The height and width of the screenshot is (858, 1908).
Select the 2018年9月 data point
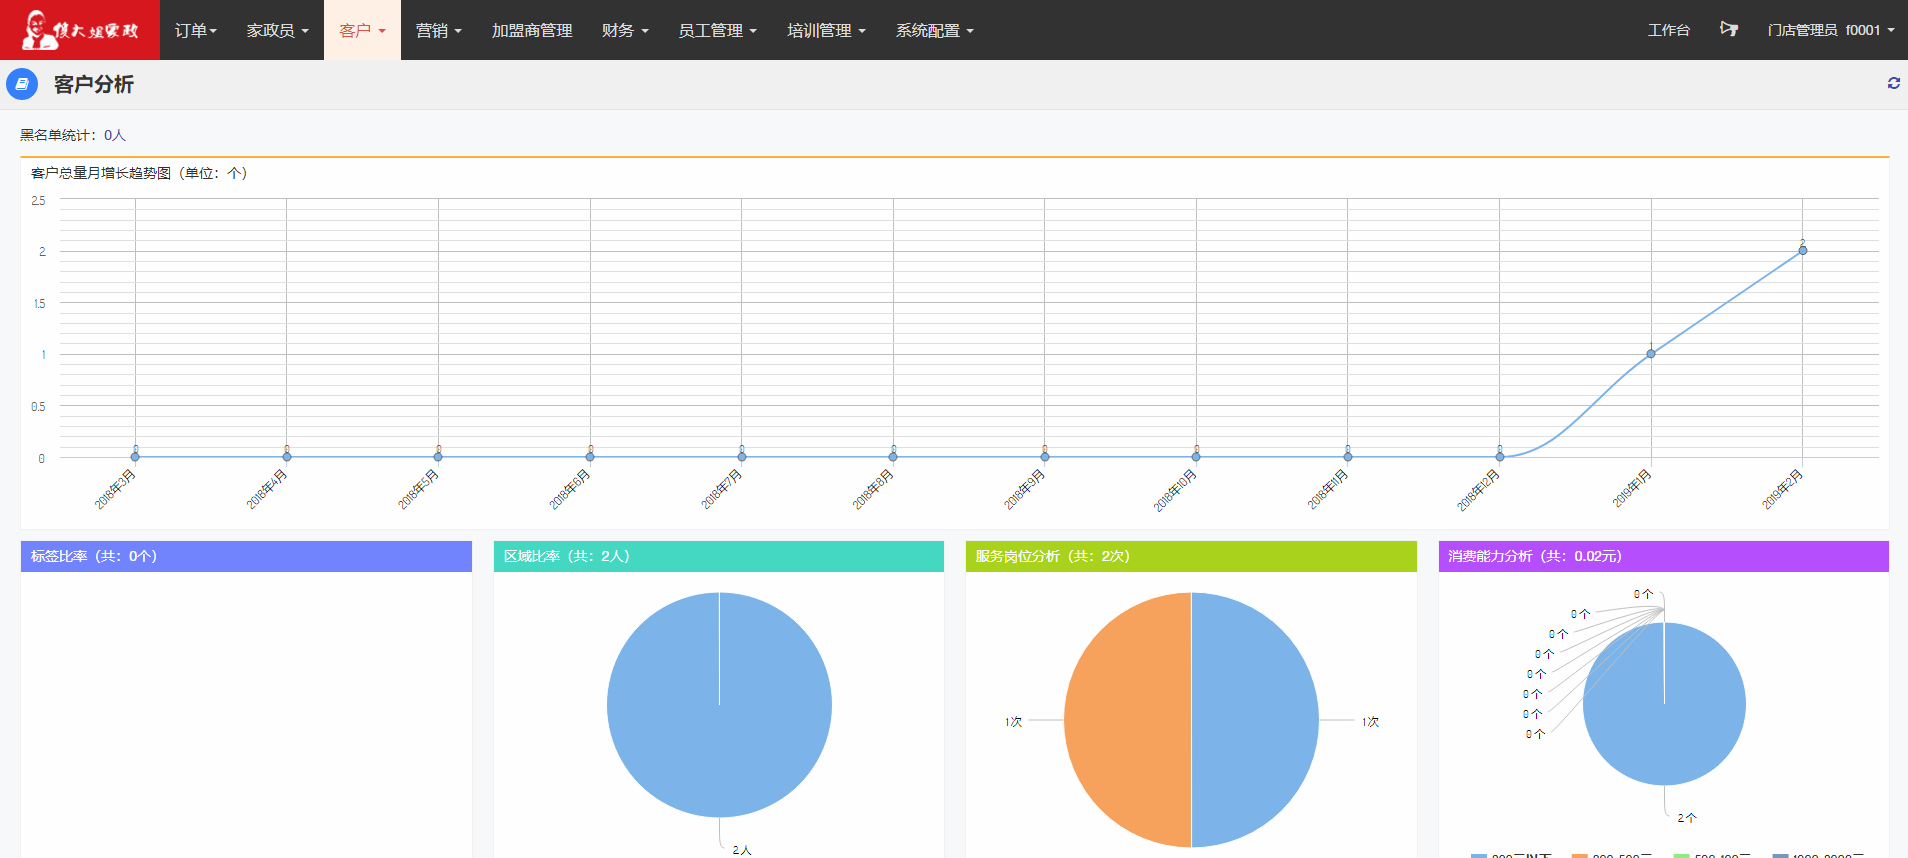[1045, 457]
